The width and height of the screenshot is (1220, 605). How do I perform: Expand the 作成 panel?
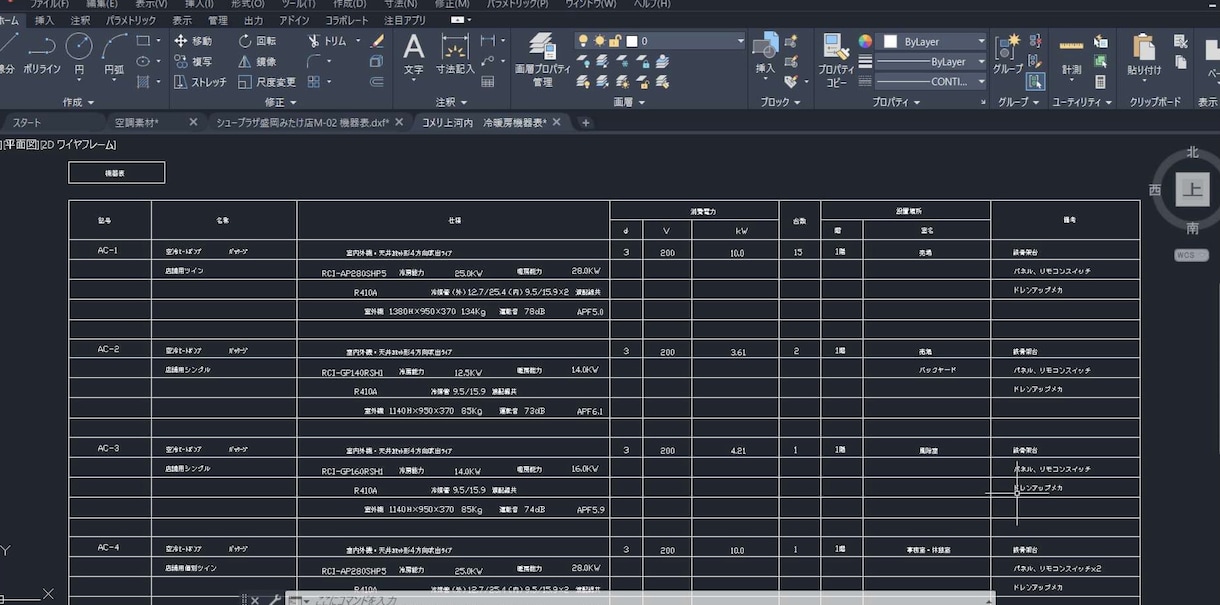coord(78,102)
